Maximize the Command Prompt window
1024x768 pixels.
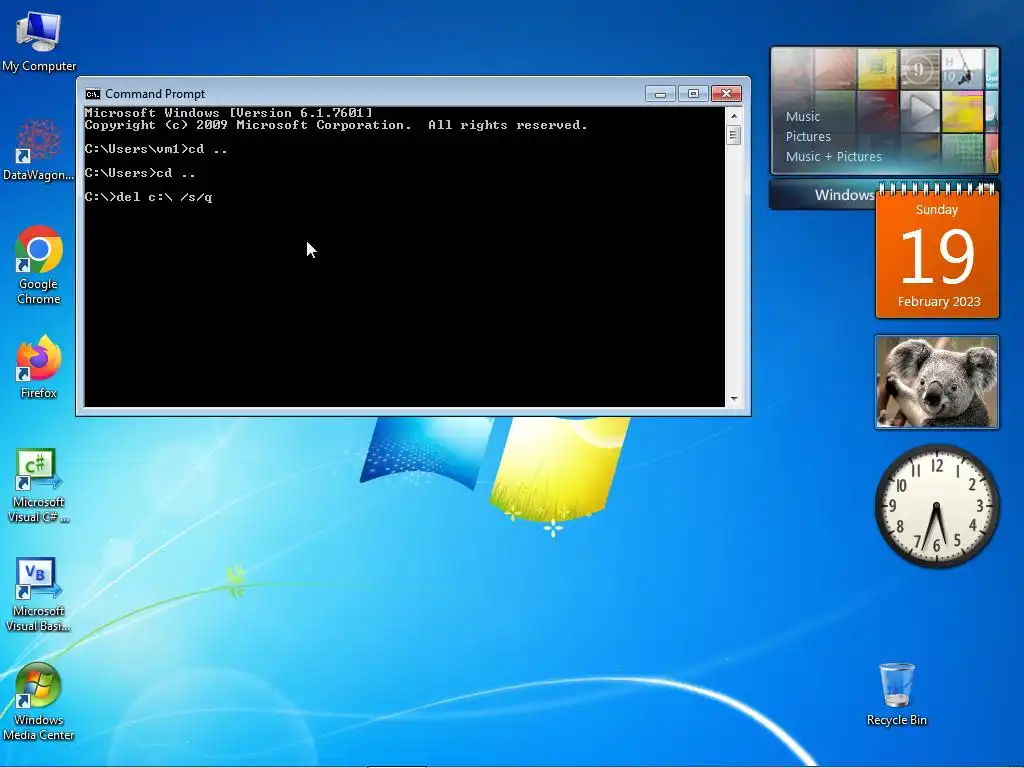(x=693, y=94)
